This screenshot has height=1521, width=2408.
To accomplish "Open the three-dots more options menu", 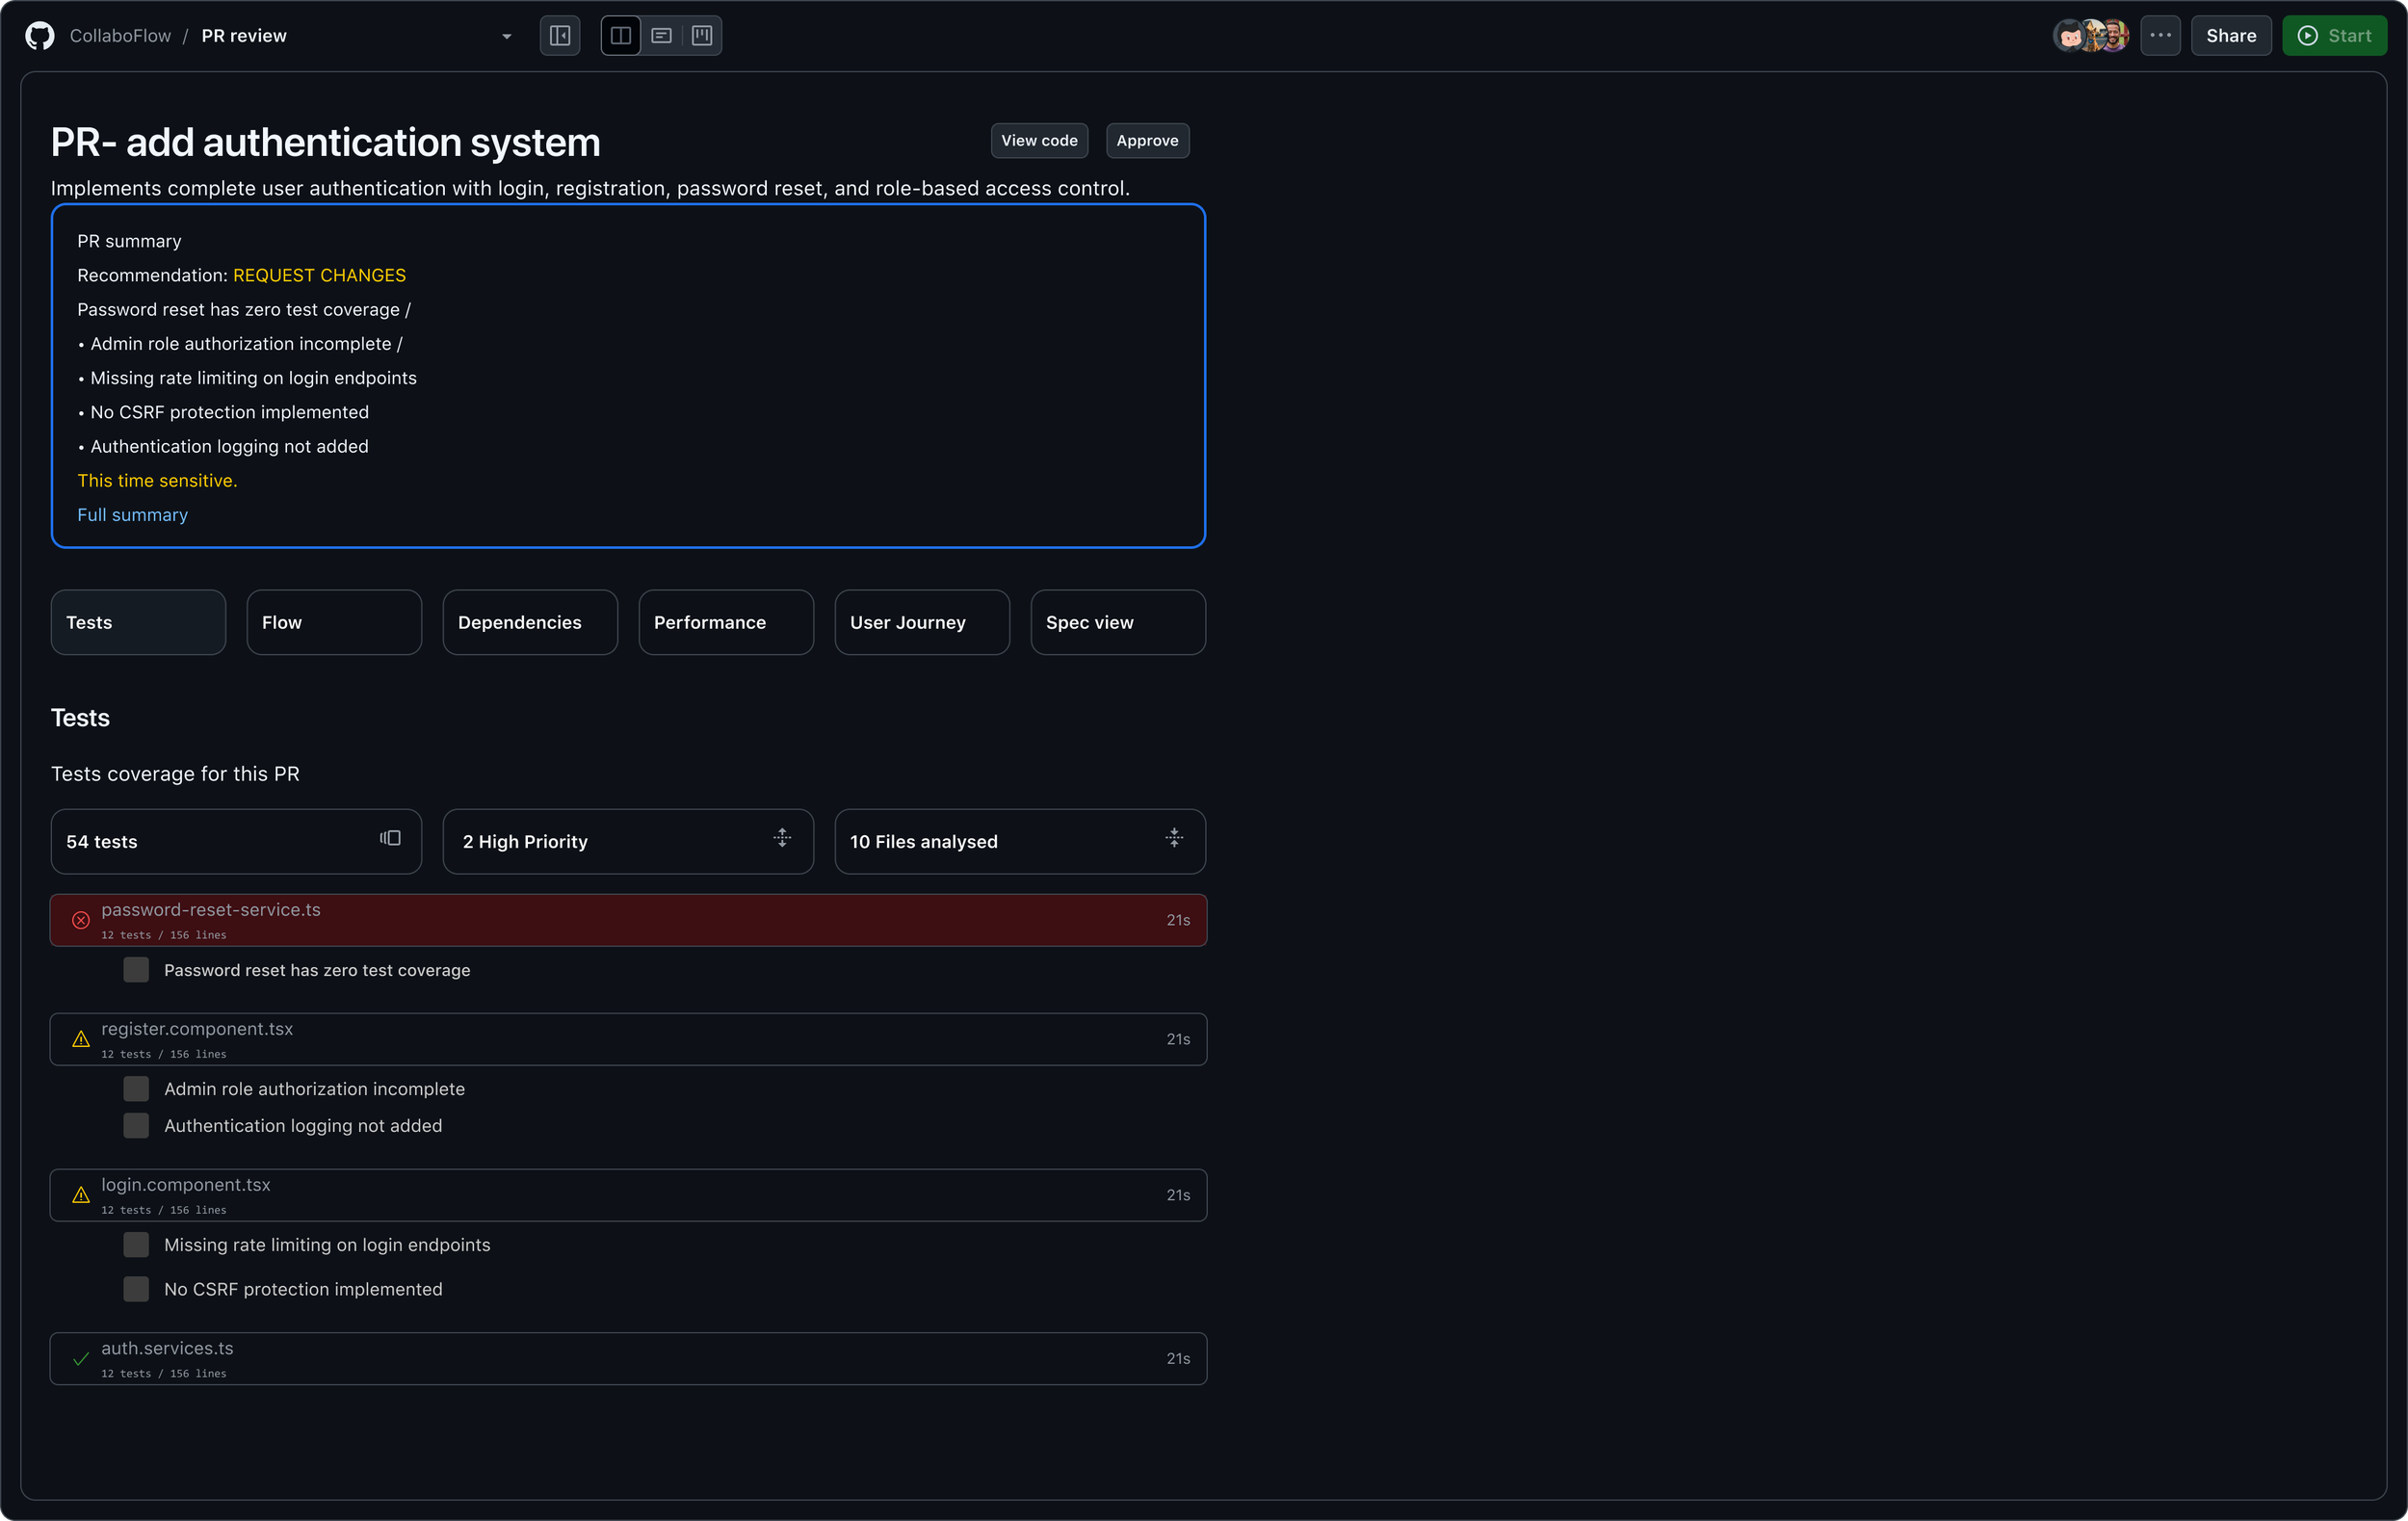I will (x=2160, y=36).
